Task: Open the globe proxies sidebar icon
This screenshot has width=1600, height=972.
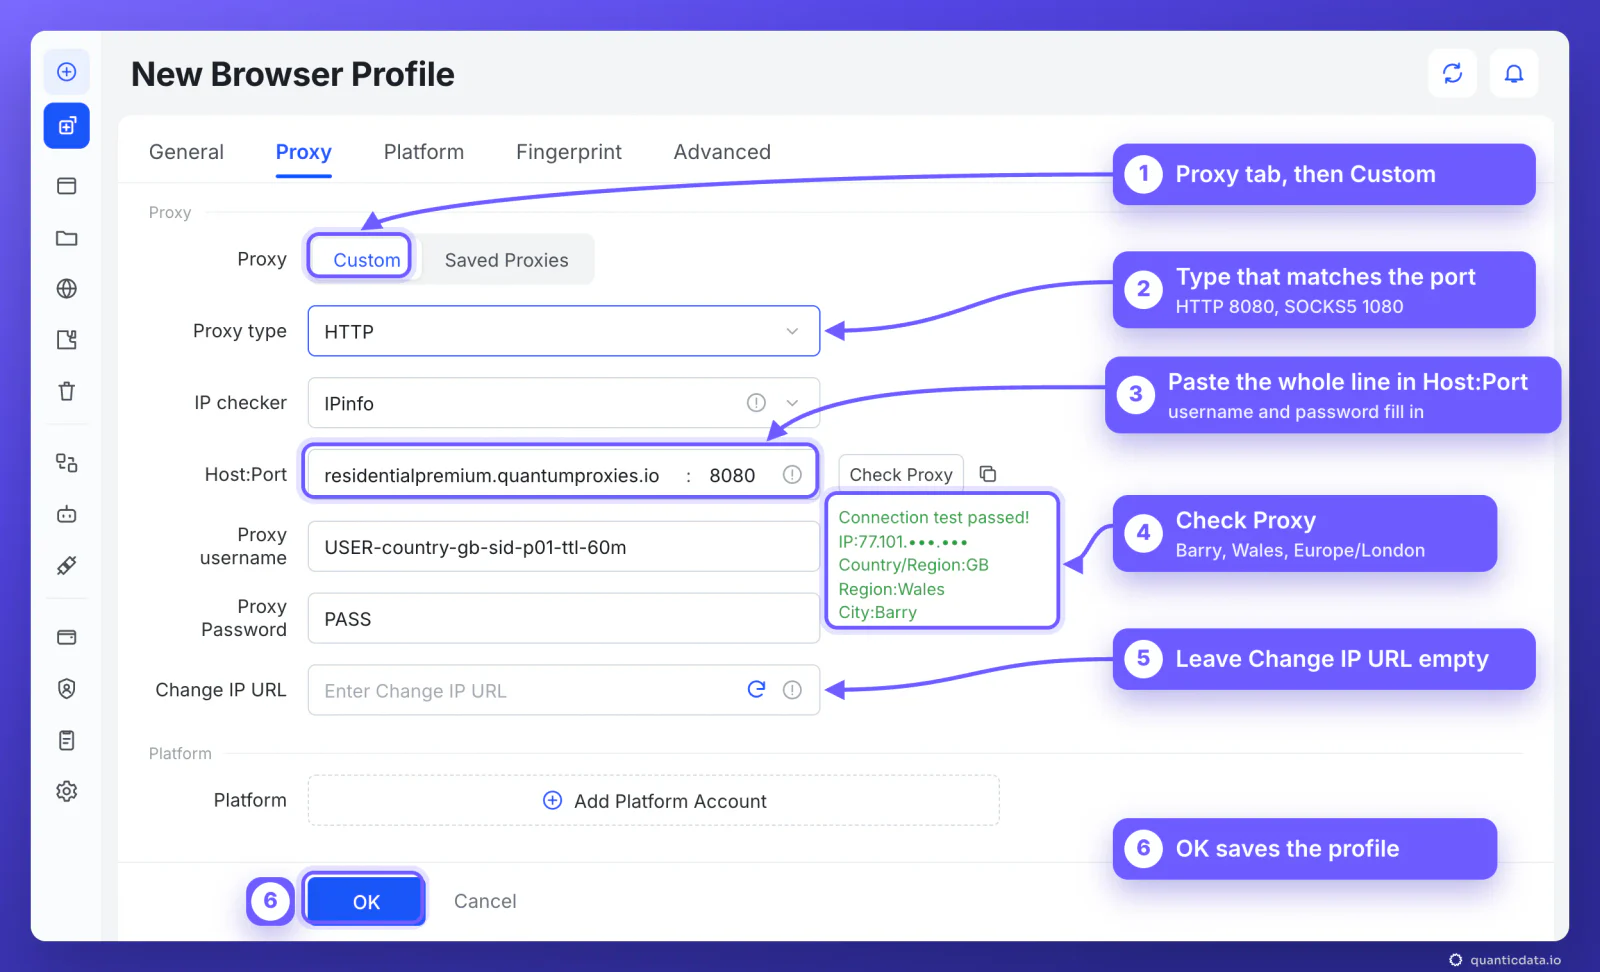Action: tap(67, 289)
